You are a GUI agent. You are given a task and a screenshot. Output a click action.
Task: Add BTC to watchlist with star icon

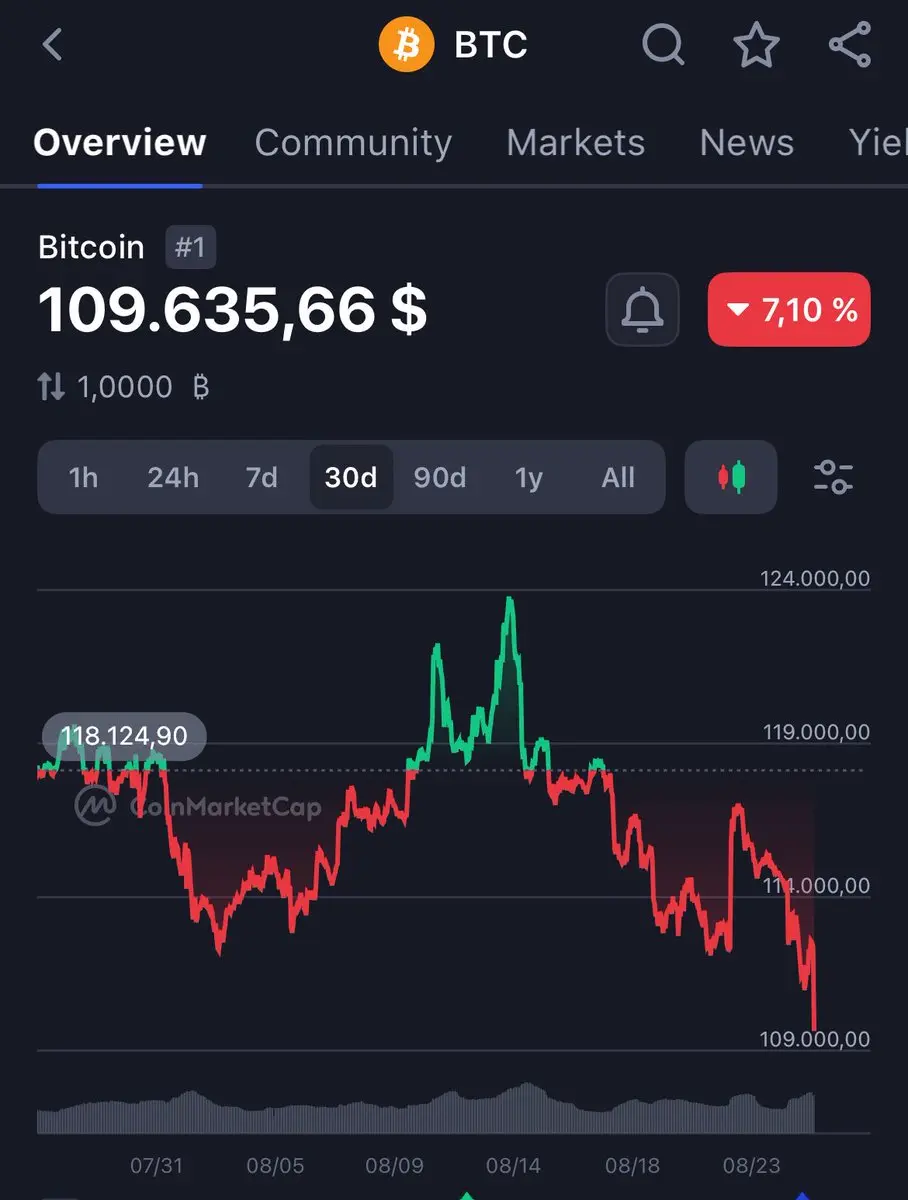pyautogui.click(x=756, y=45)
